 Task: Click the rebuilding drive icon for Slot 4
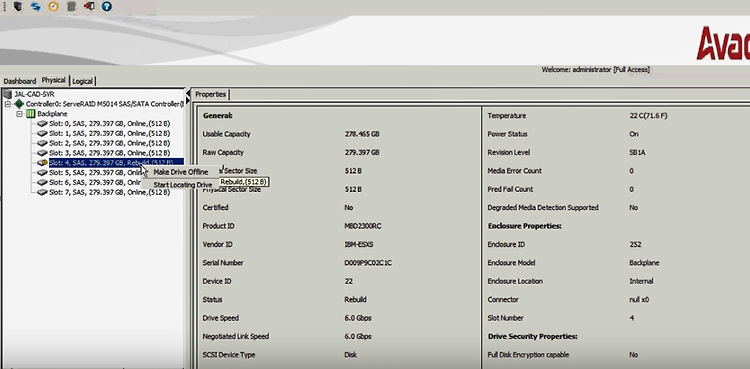click(x=42, y=163)
